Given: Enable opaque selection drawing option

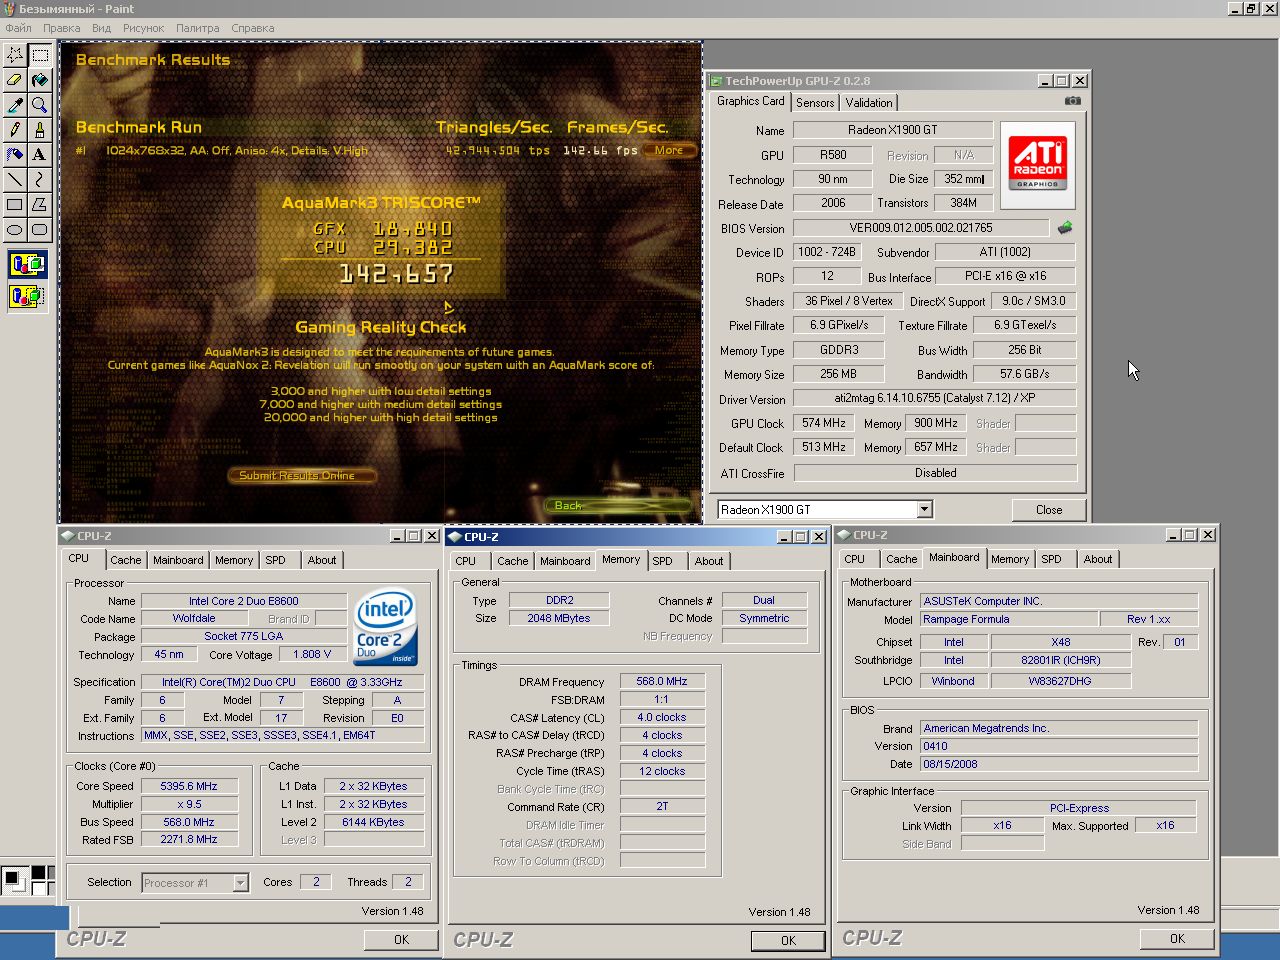Looking at the screenshot, I should pos(28,266).
